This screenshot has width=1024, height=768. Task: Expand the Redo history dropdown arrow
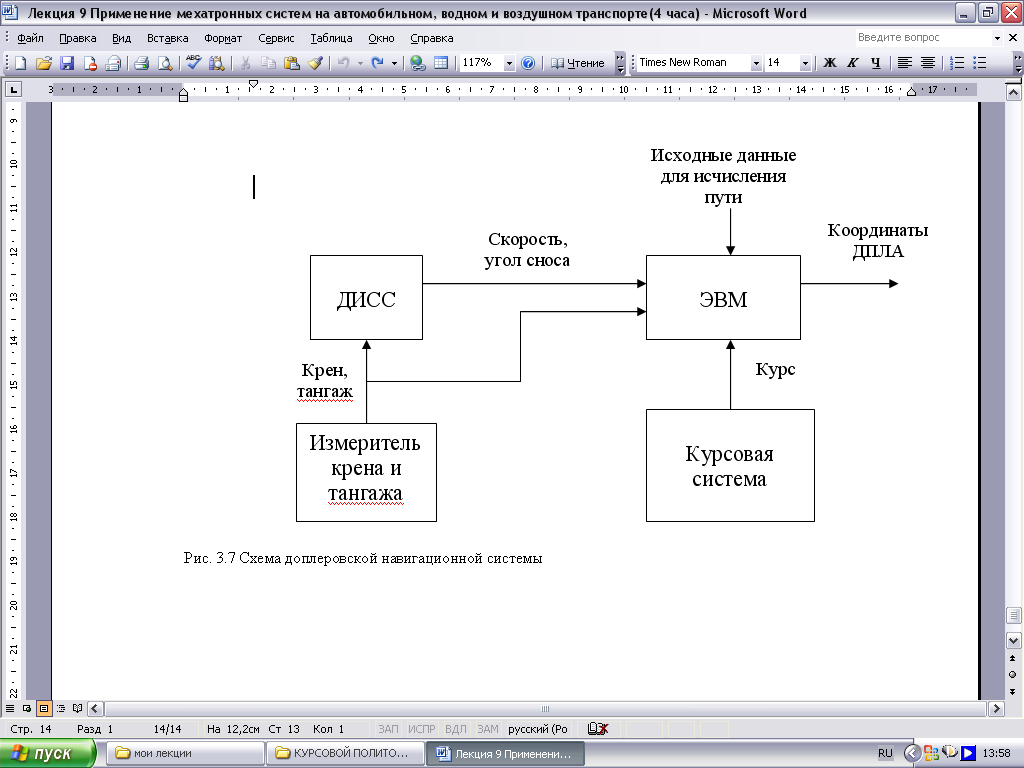pos(394,63)
